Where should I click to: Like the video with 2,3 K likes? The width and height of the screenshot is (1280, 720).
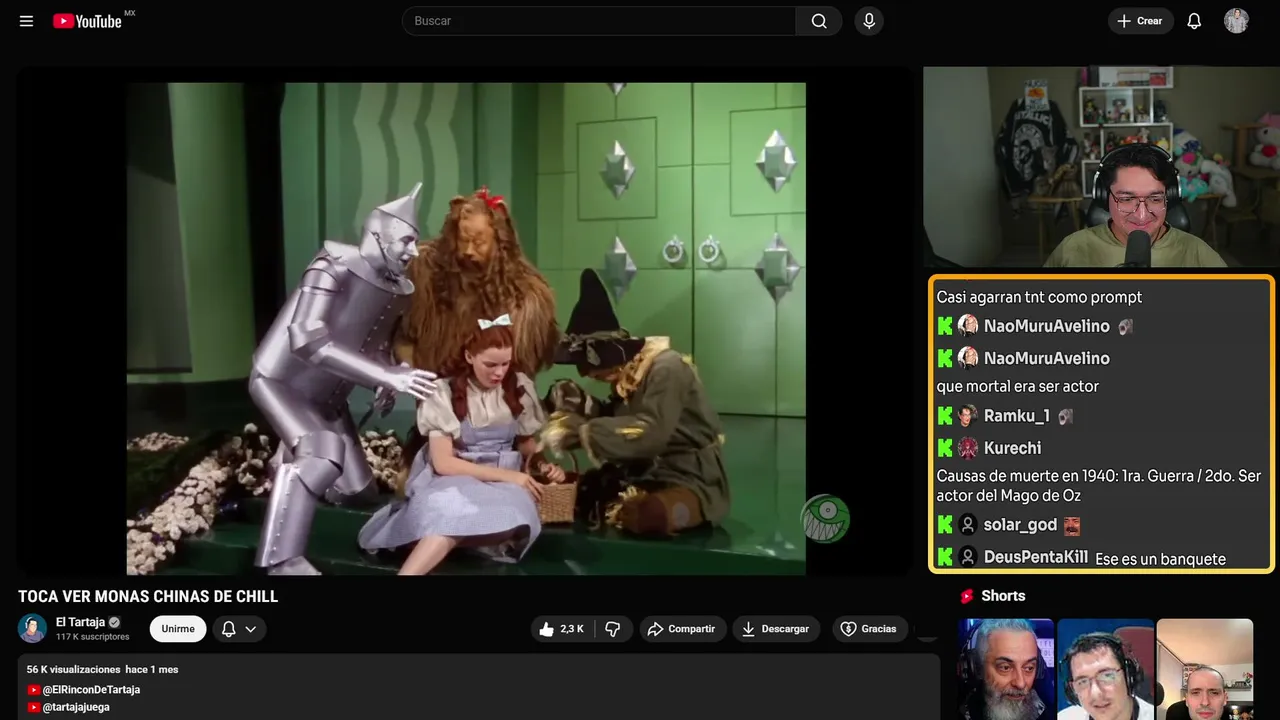(x=562, y=629)
